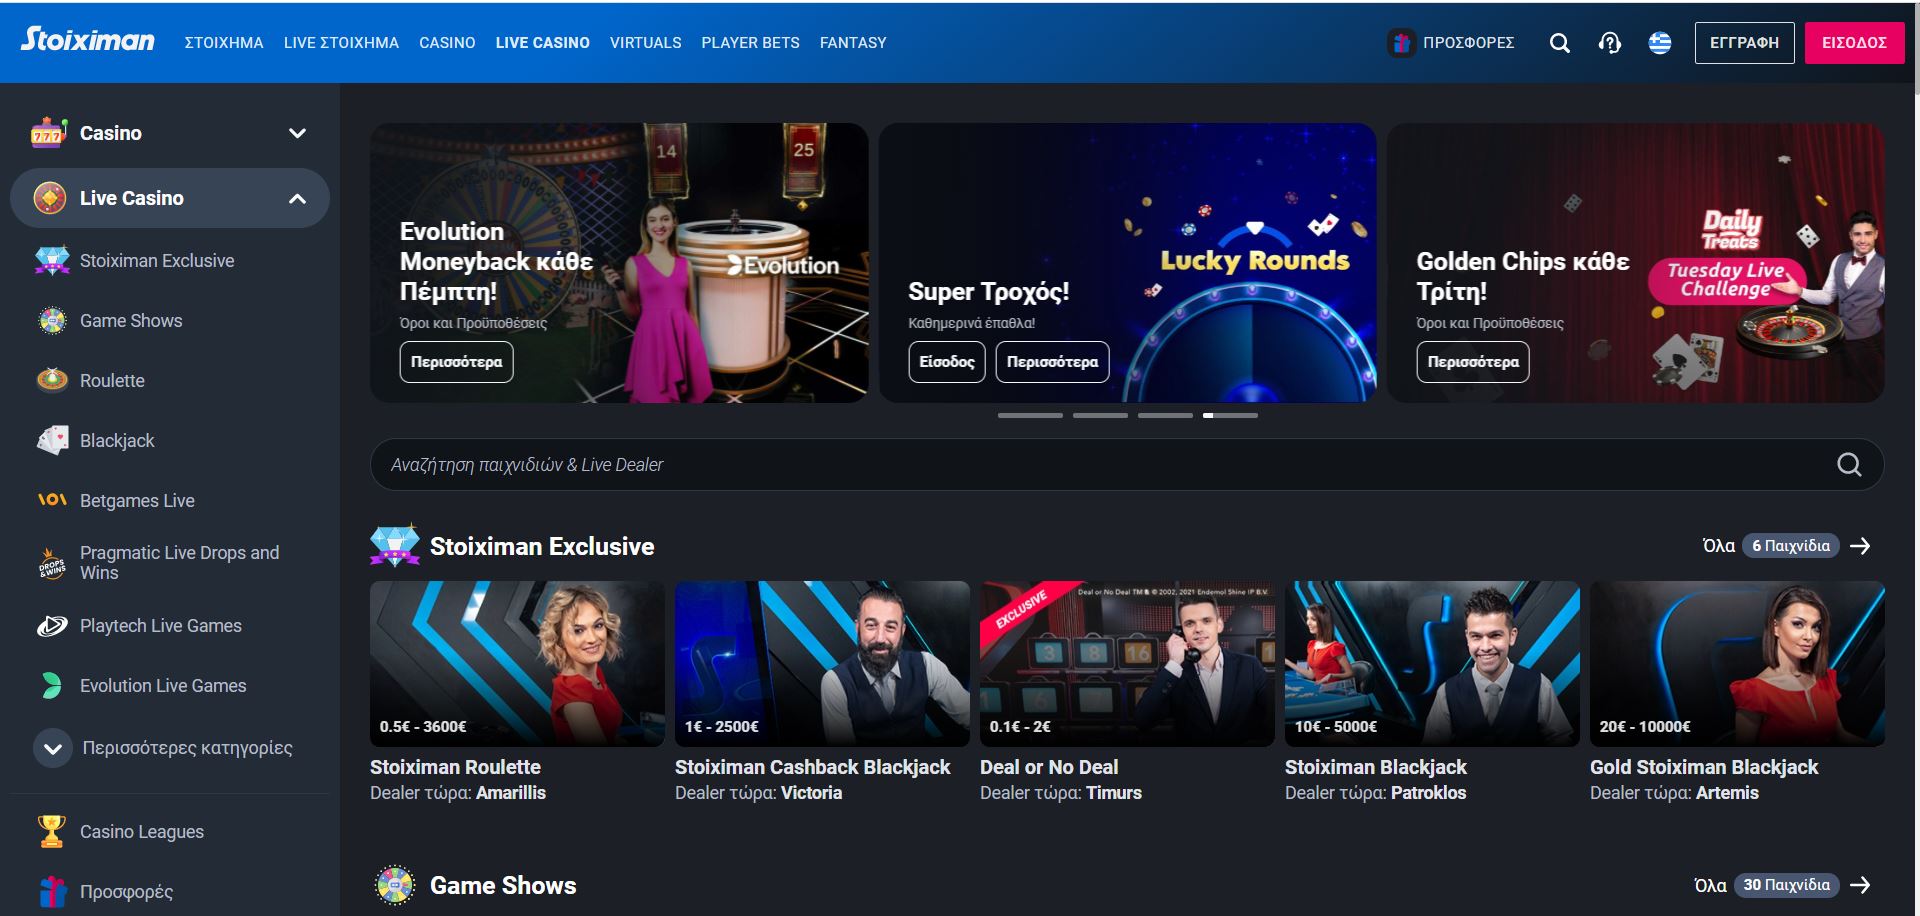This screenshot has width=1920, height=916.
Task: Open Roulette category in sidebar
Action: click(x=112, y=381)
